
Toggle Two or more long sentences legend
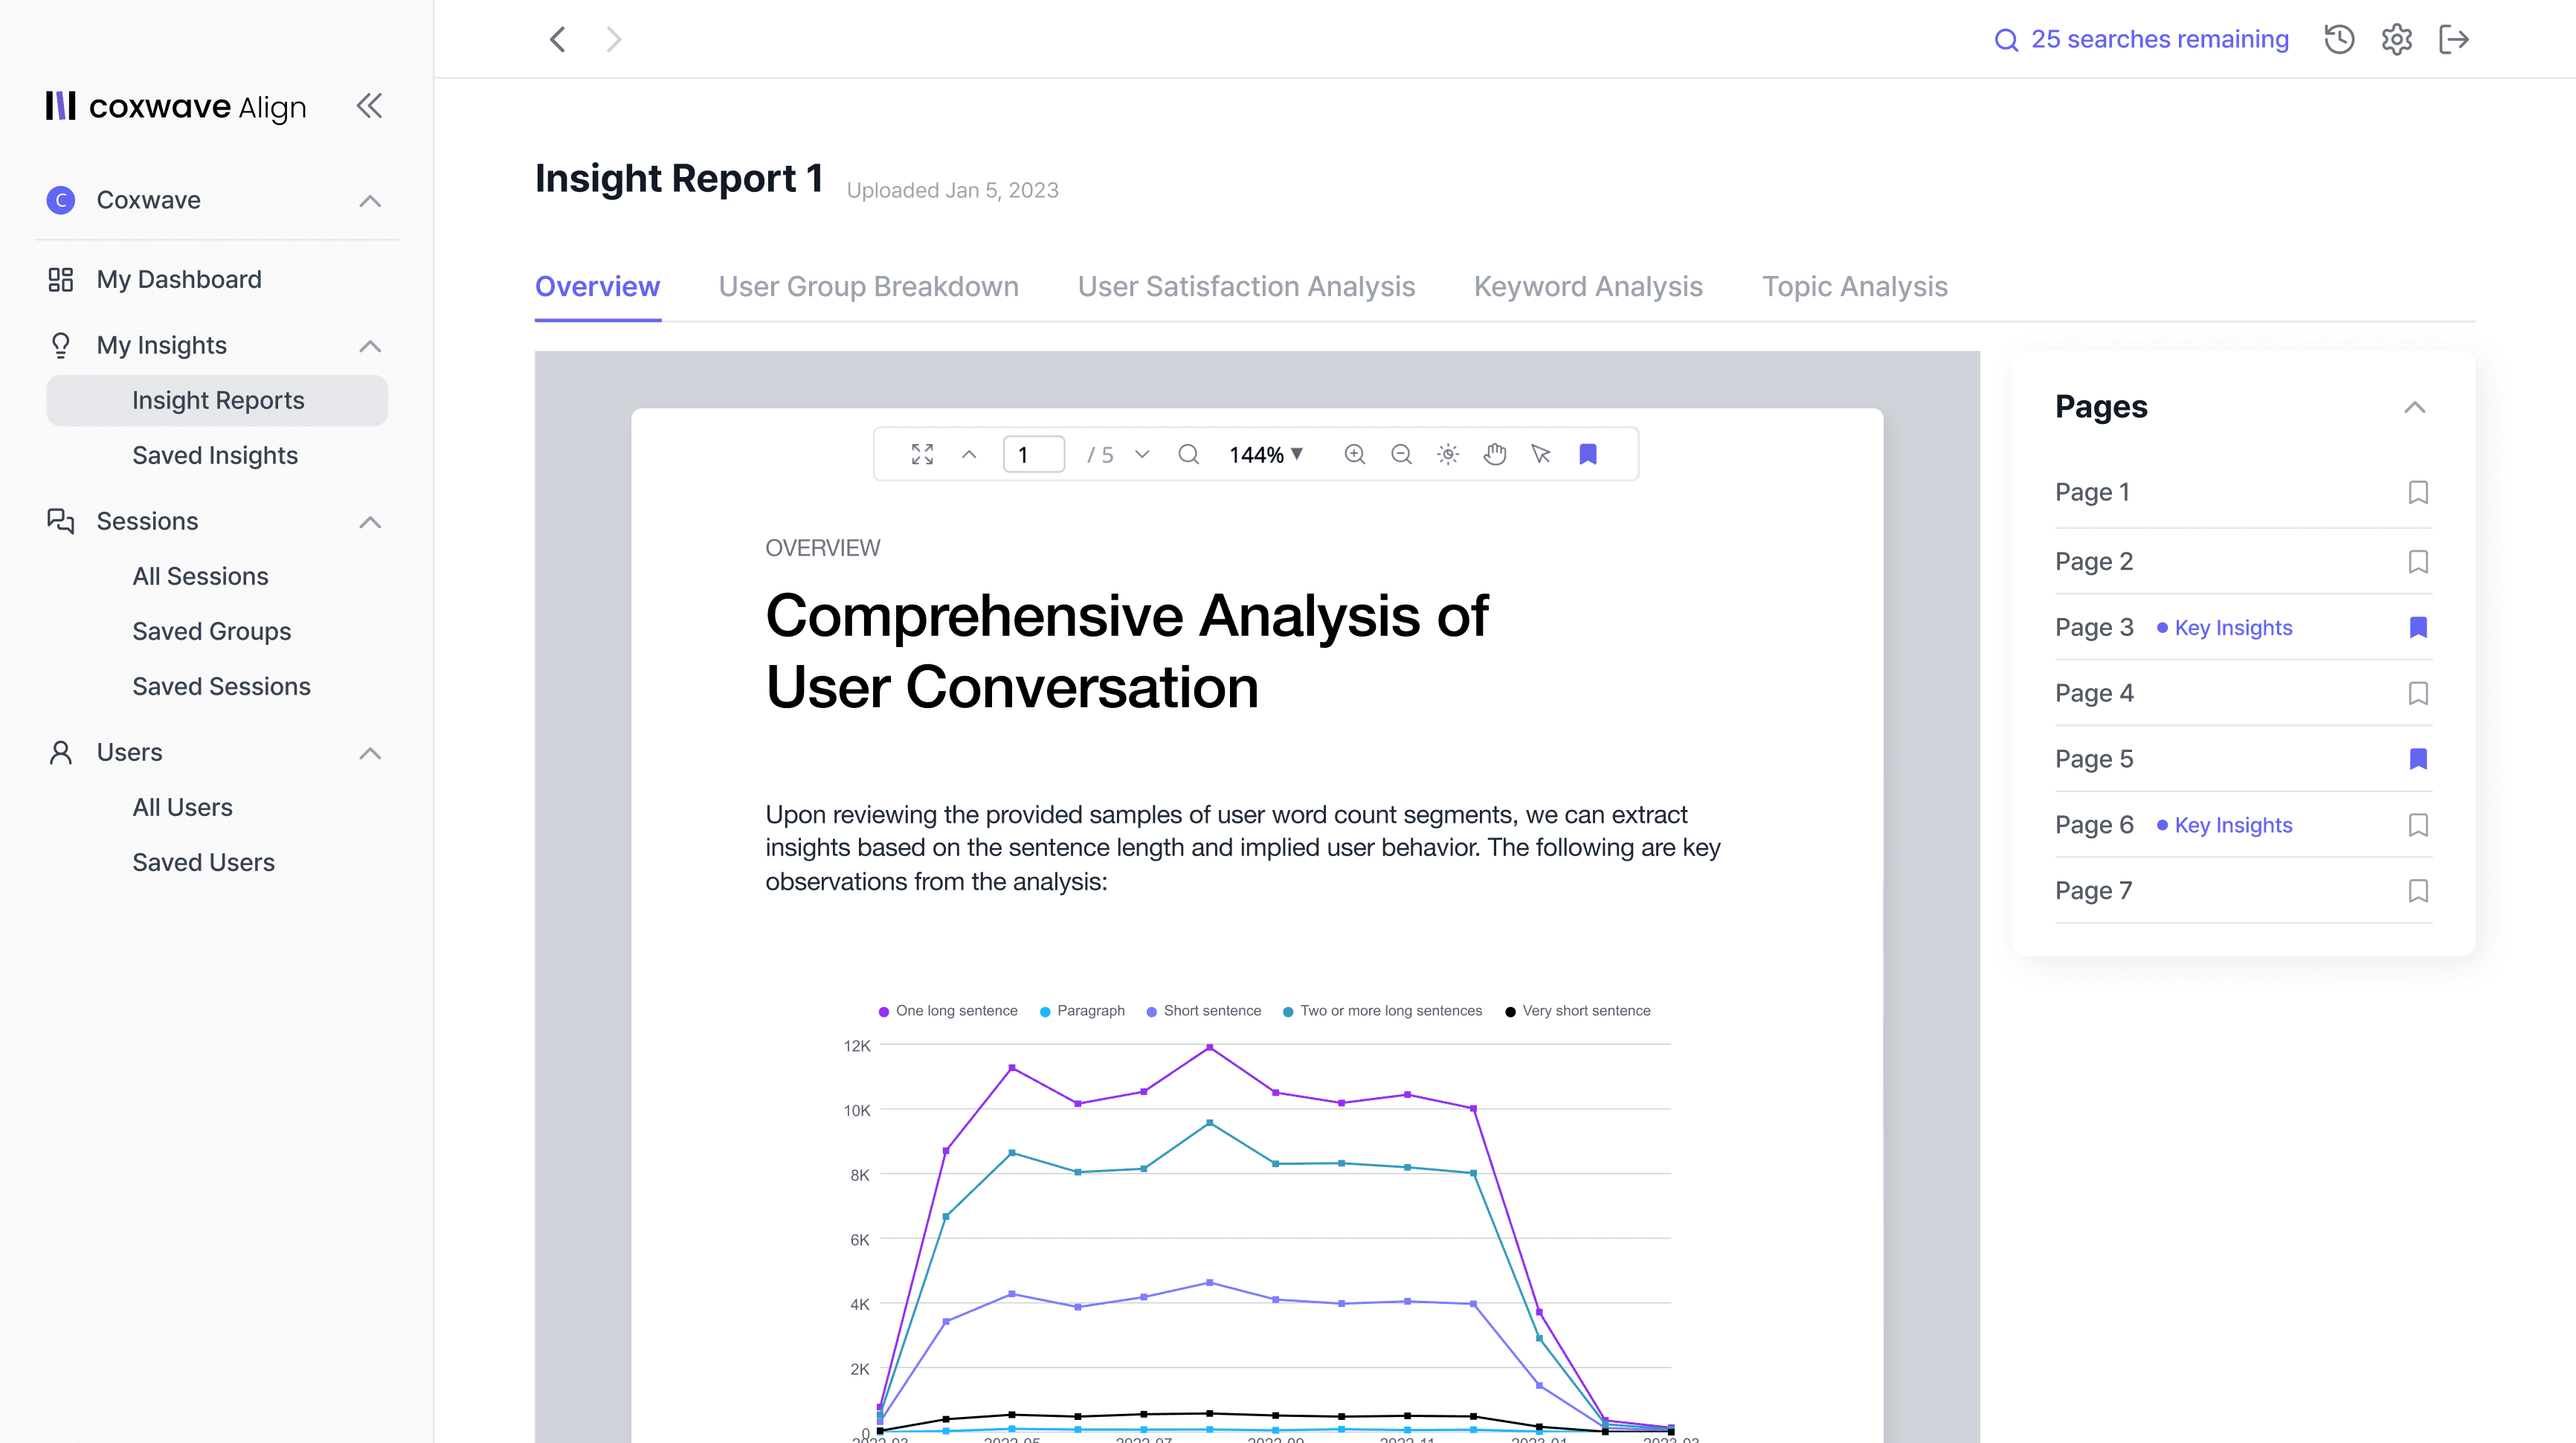click(x=1382, y=1011)
